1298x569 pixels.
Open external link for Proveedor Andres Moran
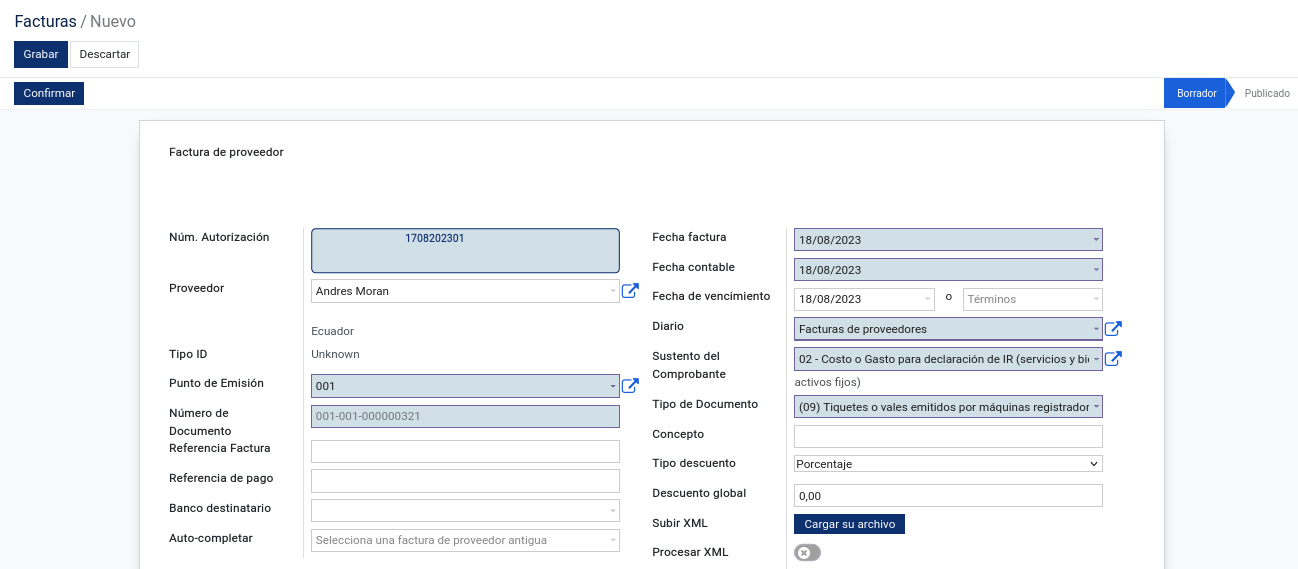[x=630, y=291]
